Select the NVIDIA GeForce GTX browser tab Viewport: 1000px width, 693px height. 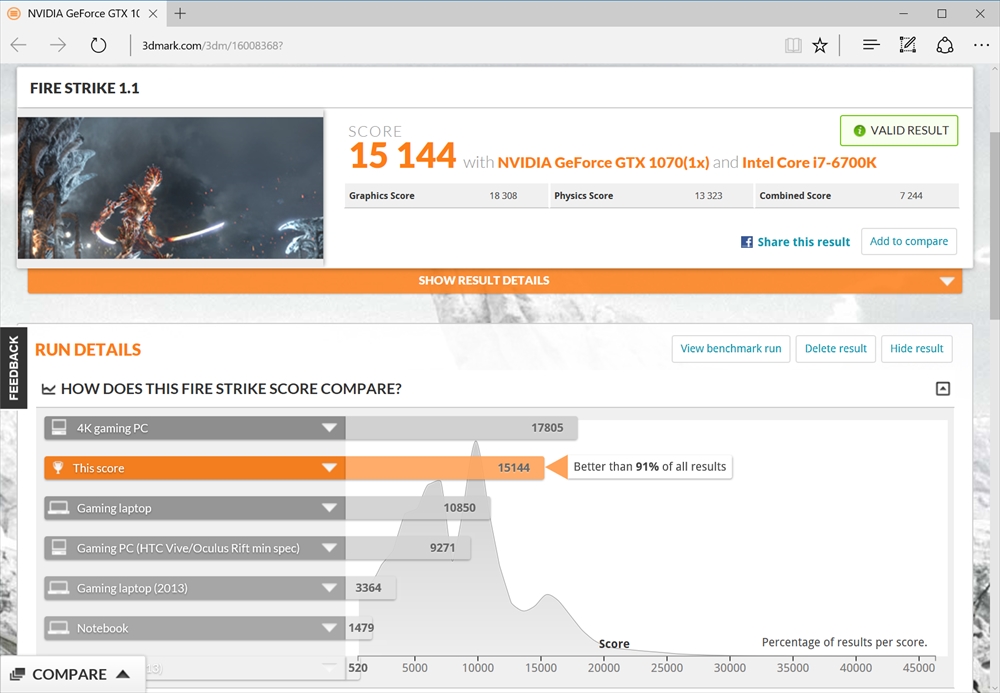(82, 13)
